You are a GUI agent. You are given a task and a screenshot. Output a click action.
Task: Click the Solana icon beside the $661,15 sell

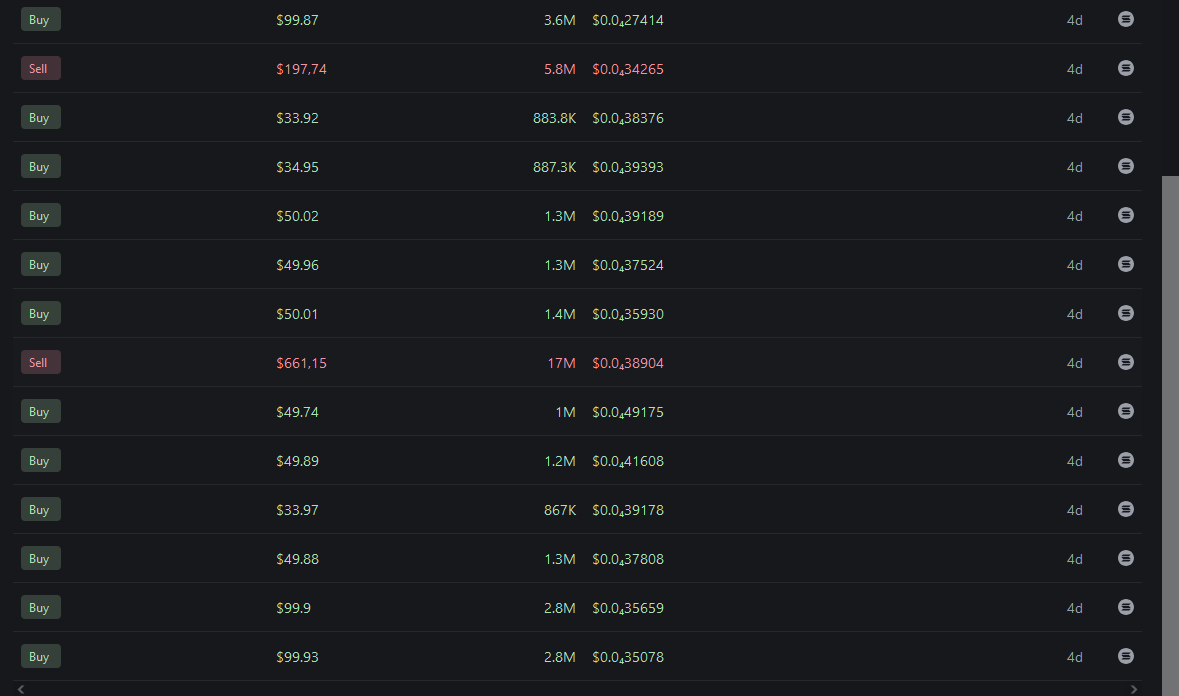(x=1126, y=362)
